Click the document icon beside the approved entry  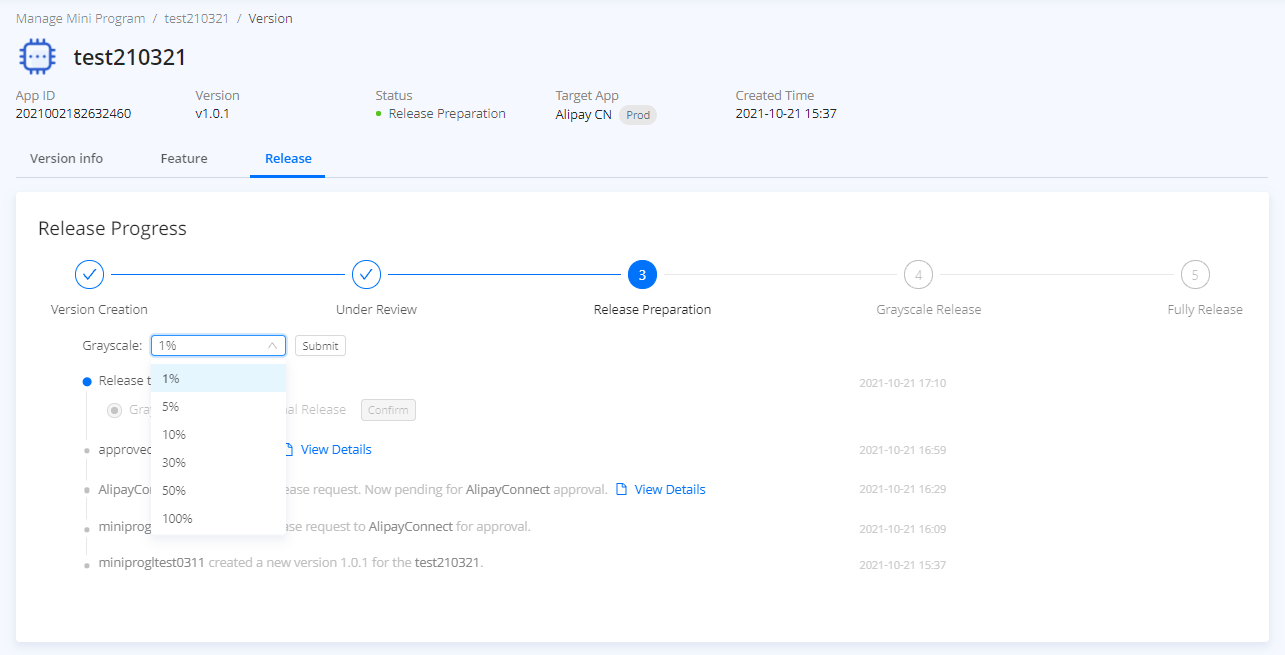[x=289, y=450]
